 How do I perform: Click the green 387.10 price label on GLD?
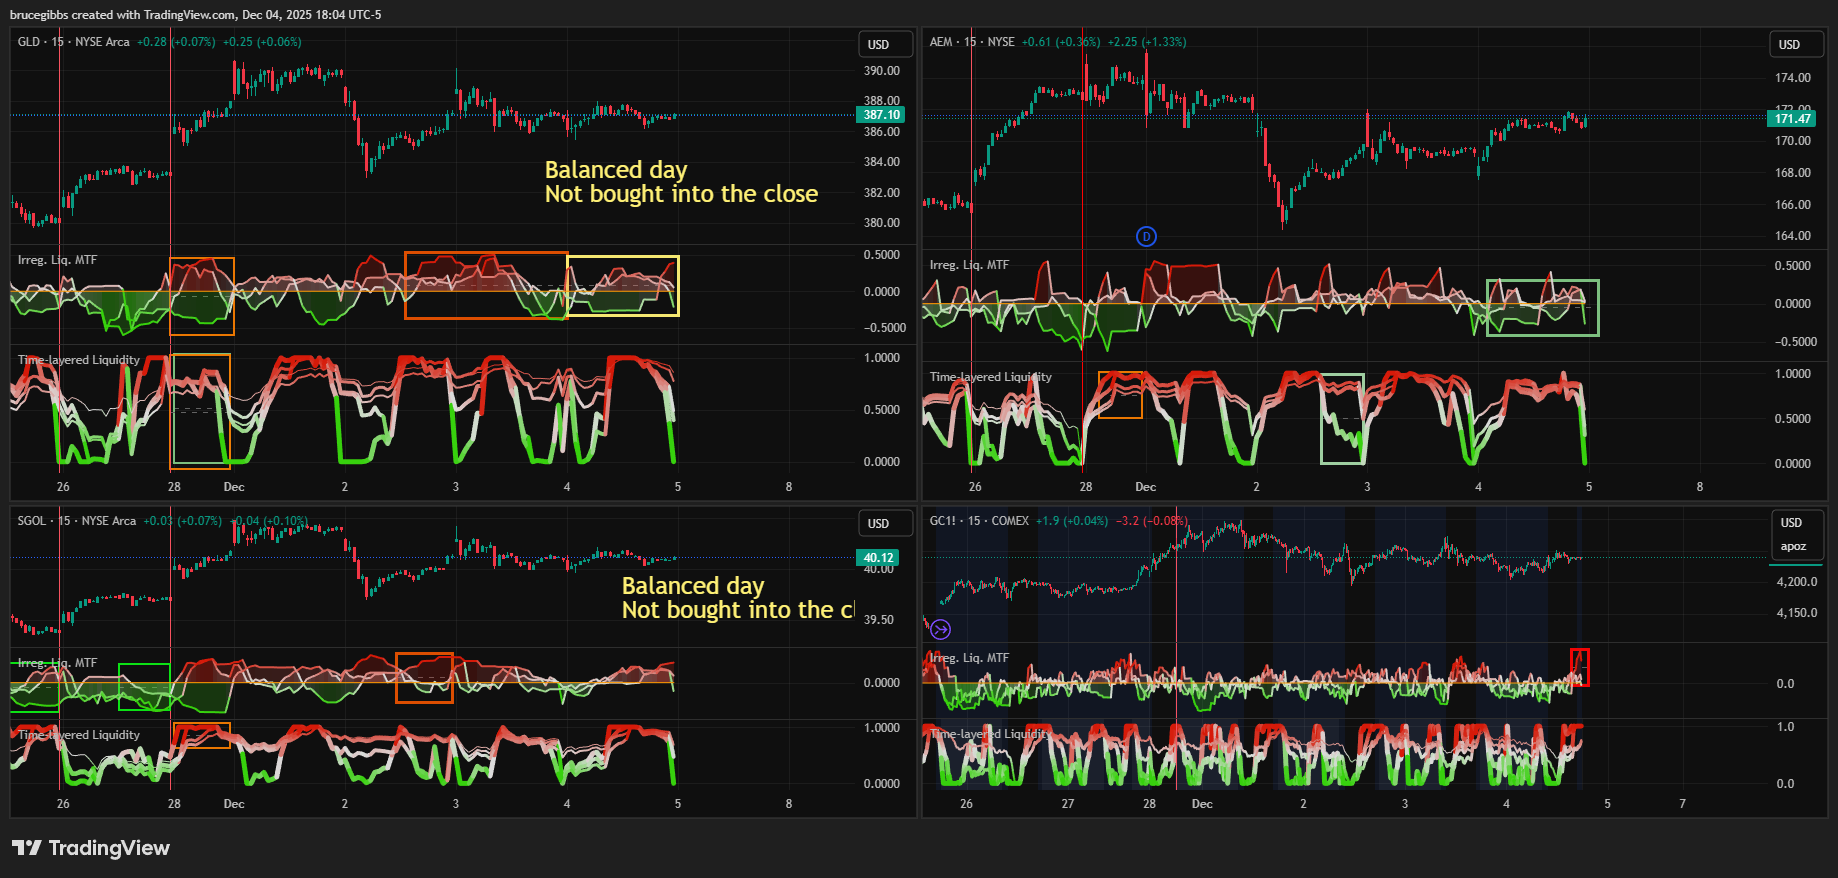[x=881, y=115]
